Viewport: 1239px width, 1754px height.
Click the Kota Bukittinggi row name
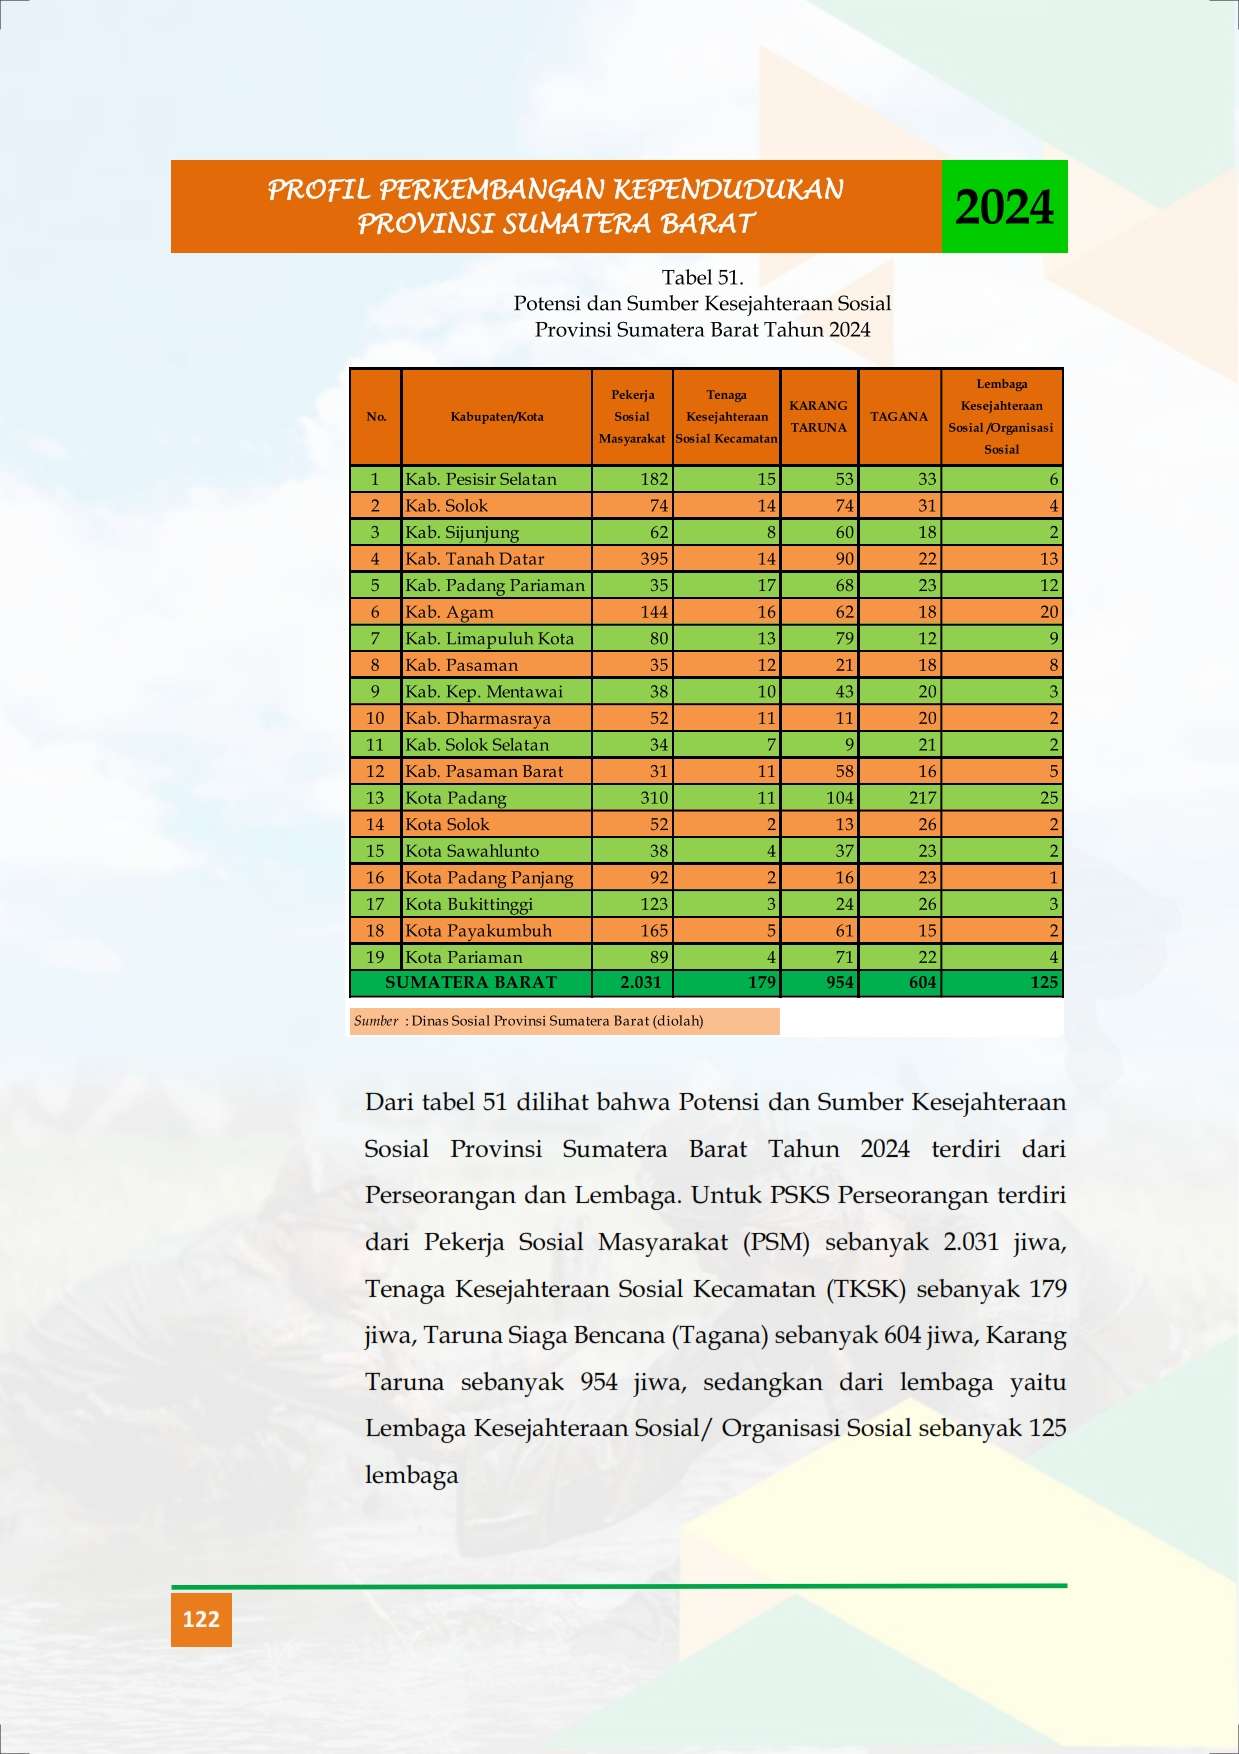coord(469,904)
